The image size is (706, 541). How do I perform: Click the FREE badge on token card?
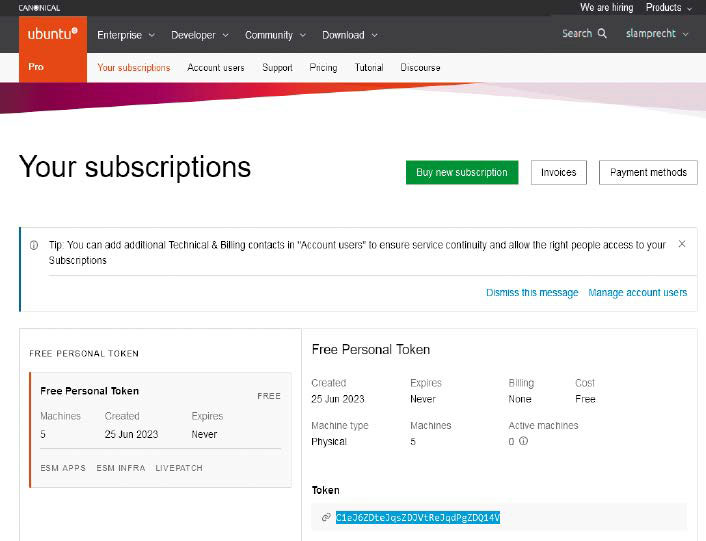[269, 396]
